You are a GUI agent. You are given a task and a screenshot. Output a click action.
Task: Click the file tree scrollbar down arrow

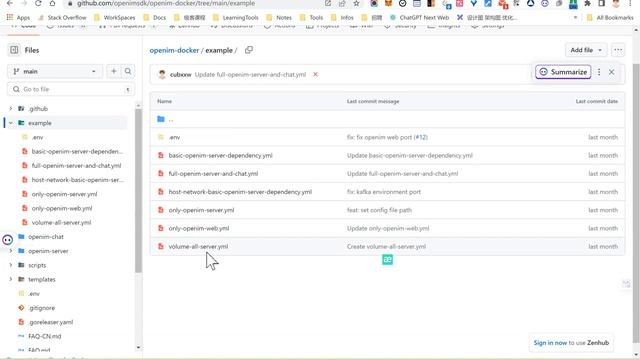click(x=138, y=347)
